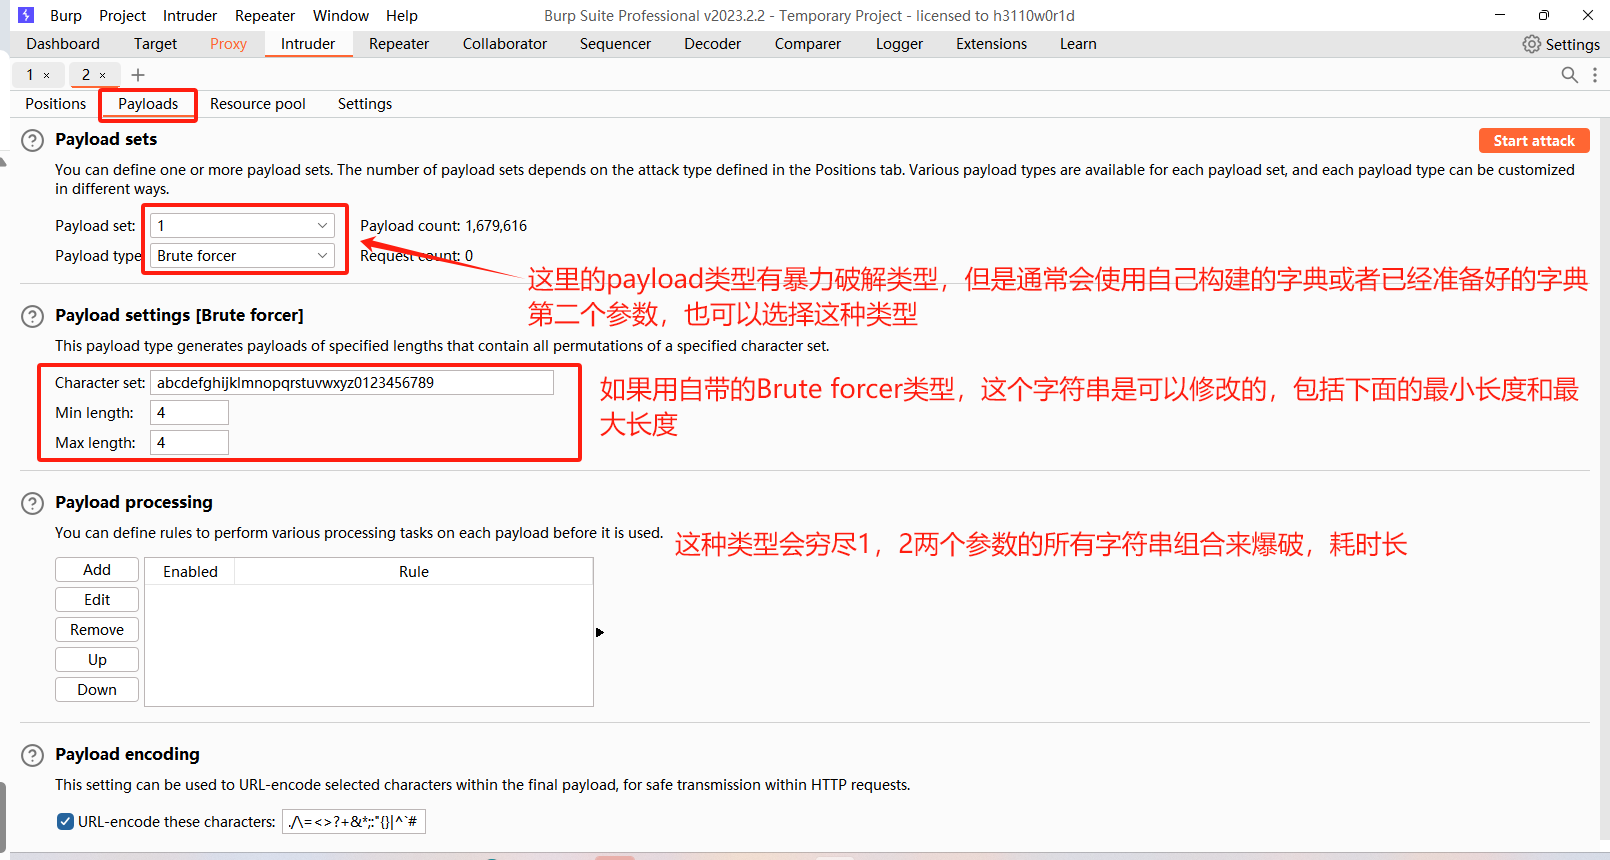The image size is (1610, 860).
Task: Select the Intruder main tab
Action: click(x=308, y=44)
